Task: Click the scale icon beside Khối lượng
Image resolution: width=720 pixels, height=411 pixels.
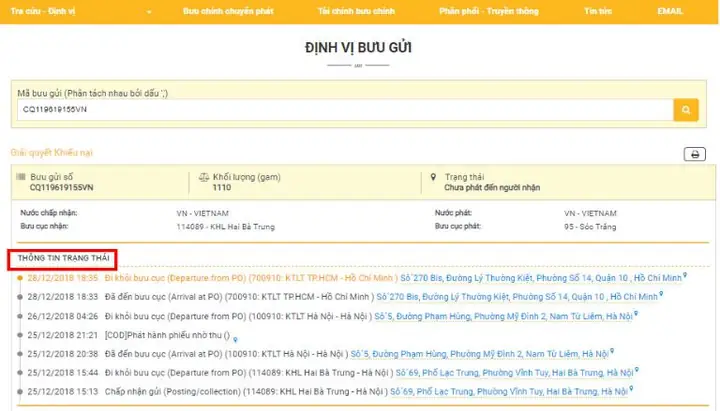Action: point(204,177)
